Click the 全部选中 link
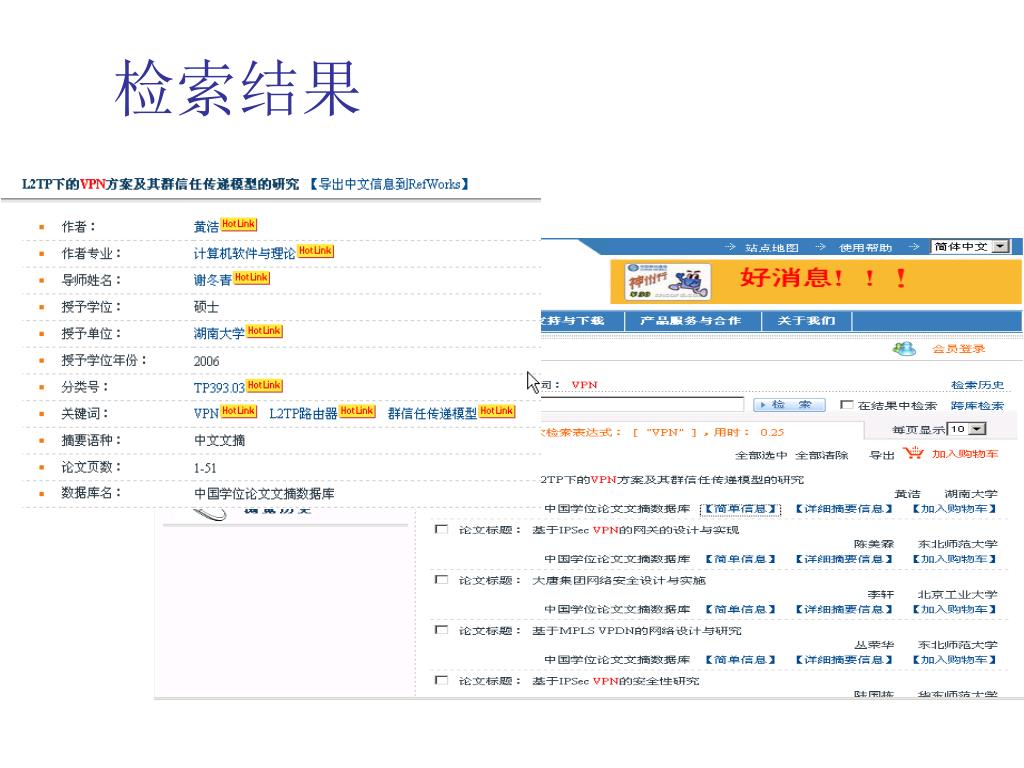This screenshot has height=768, width=1024. (x=761, y=455)
